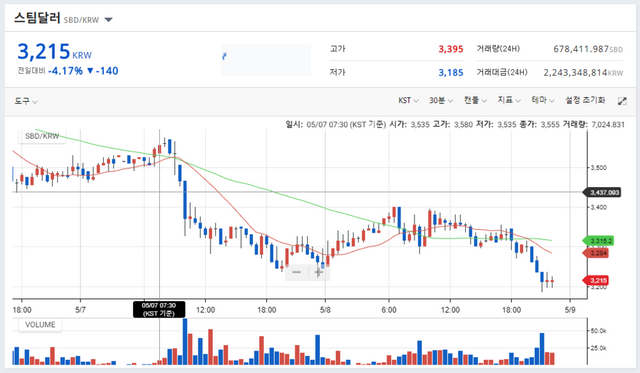Click 설정 초기화 reset settings
The height and width of the screenshot is (373, 640).
pos(585,100)
